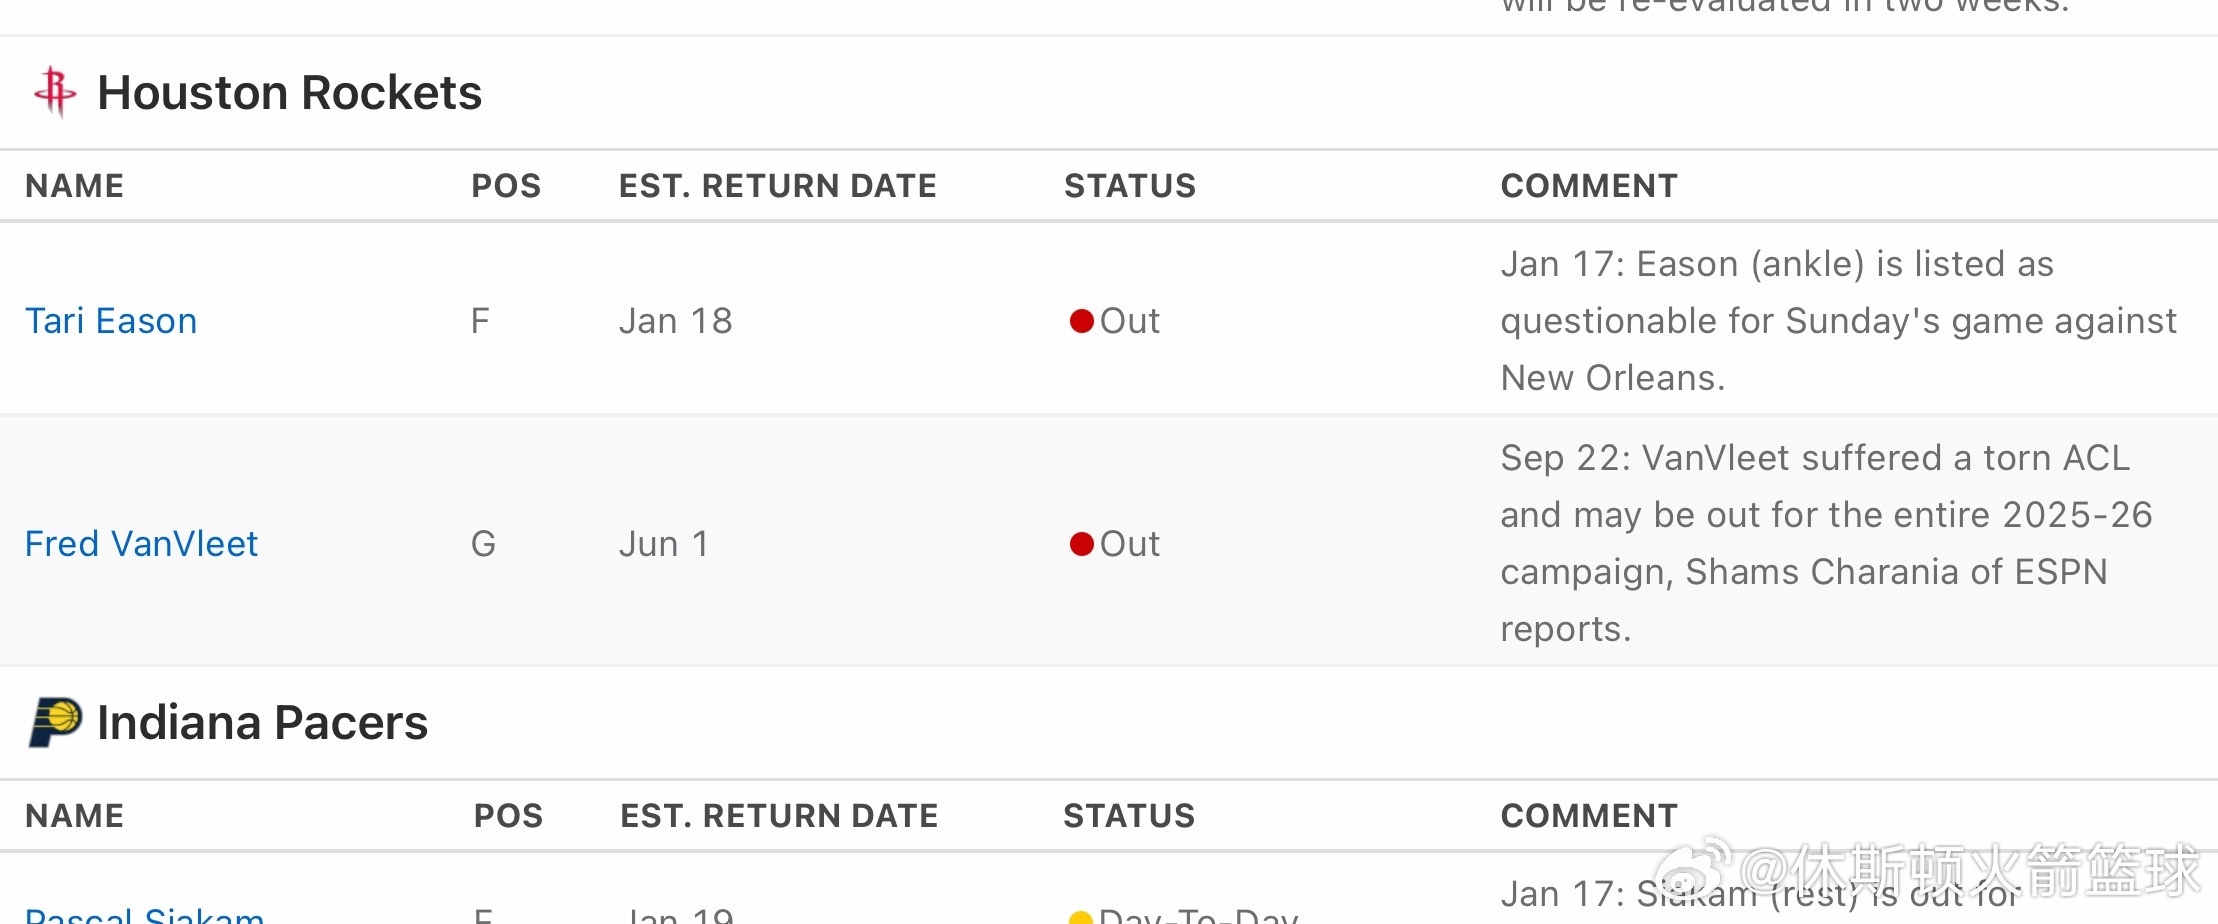This screenshot has width=2218, height=924.
Task: Click the Pacers table POS column header
Action: pyautogui.click(x=508, y=816)
